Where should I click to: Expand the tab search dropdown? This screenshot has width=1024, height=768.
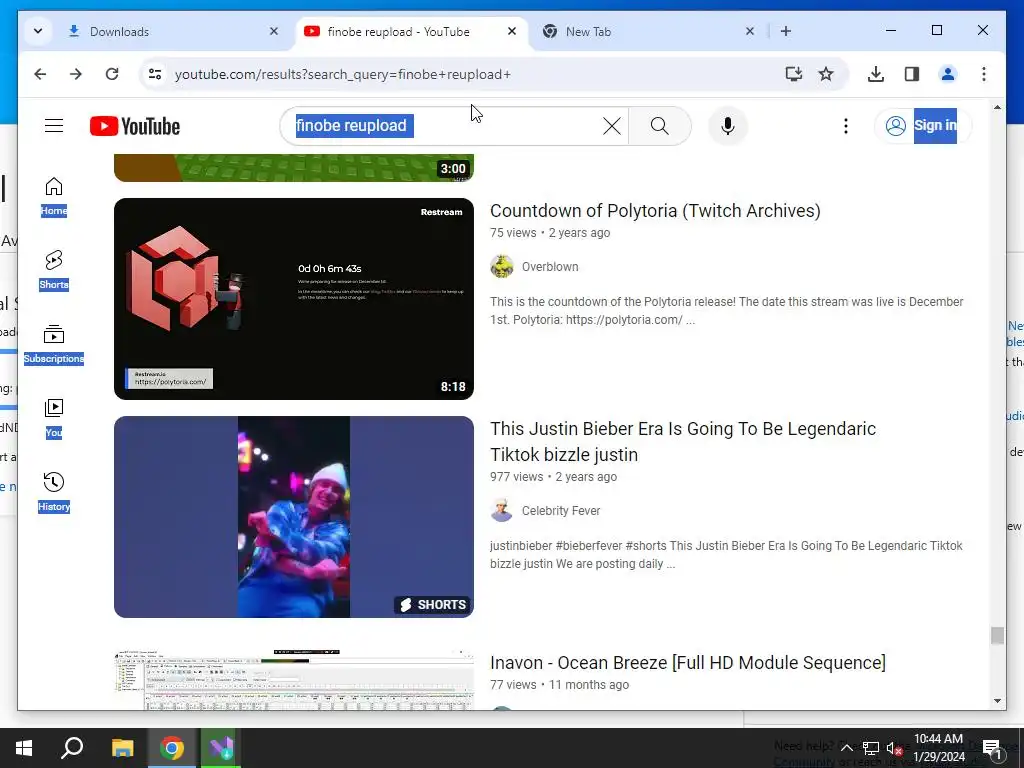pos(38,31)
